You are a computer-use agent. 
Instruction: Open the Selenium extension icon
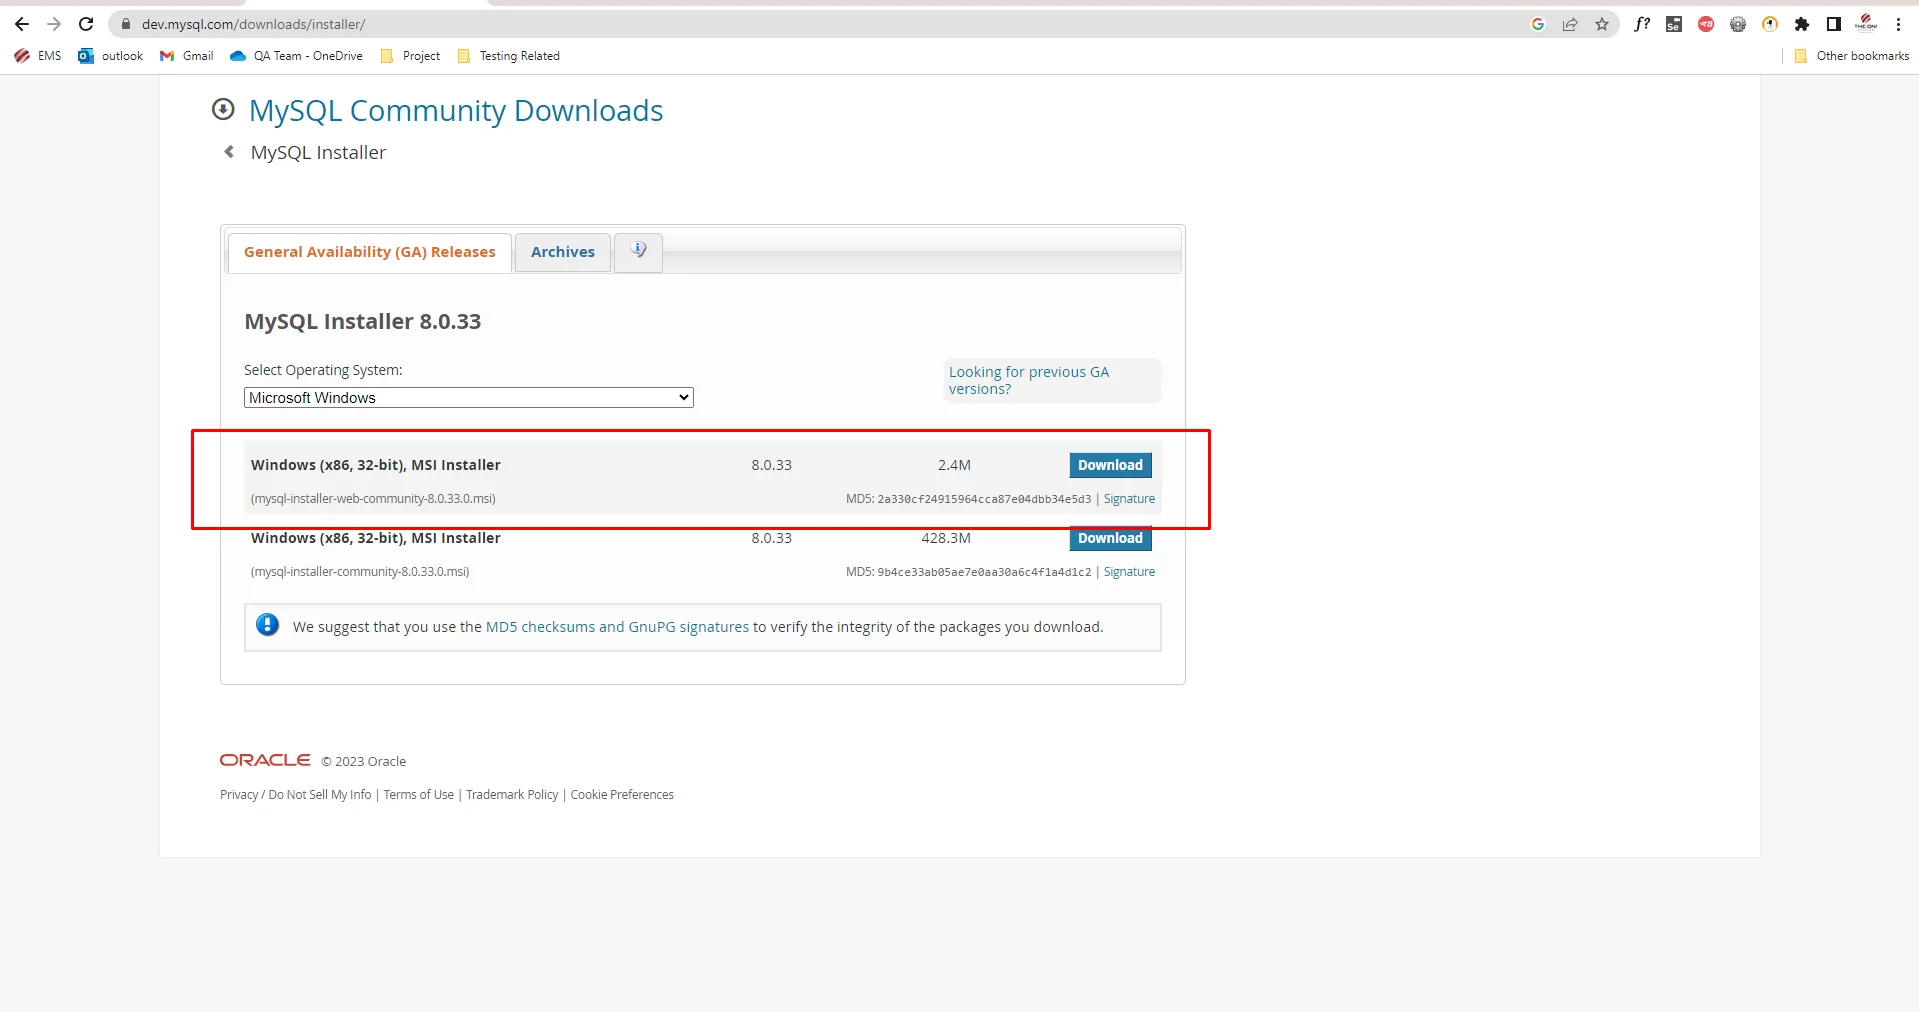(1673, 24)
